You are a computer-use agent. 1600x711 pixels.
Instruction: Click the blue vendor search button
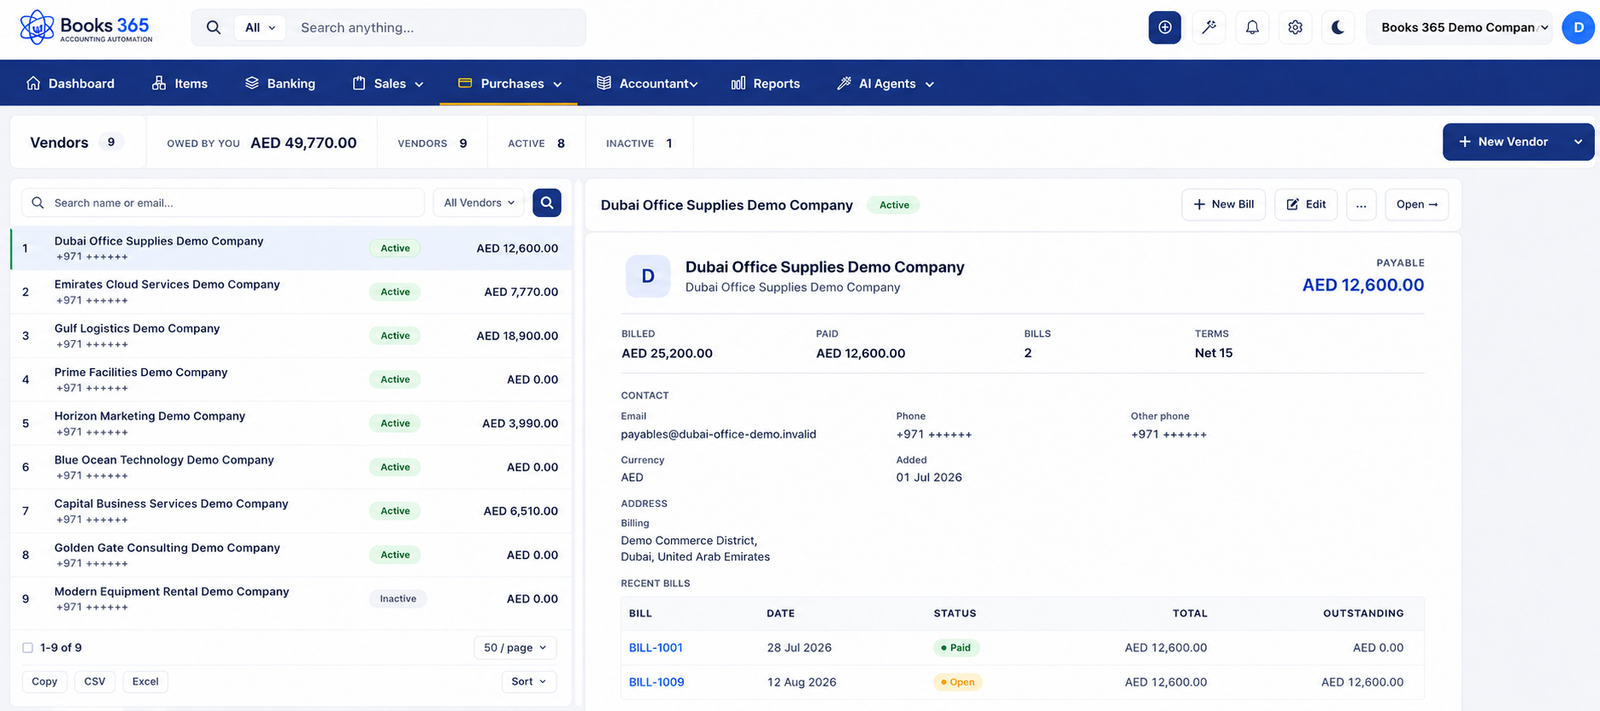tap(547, 203)
